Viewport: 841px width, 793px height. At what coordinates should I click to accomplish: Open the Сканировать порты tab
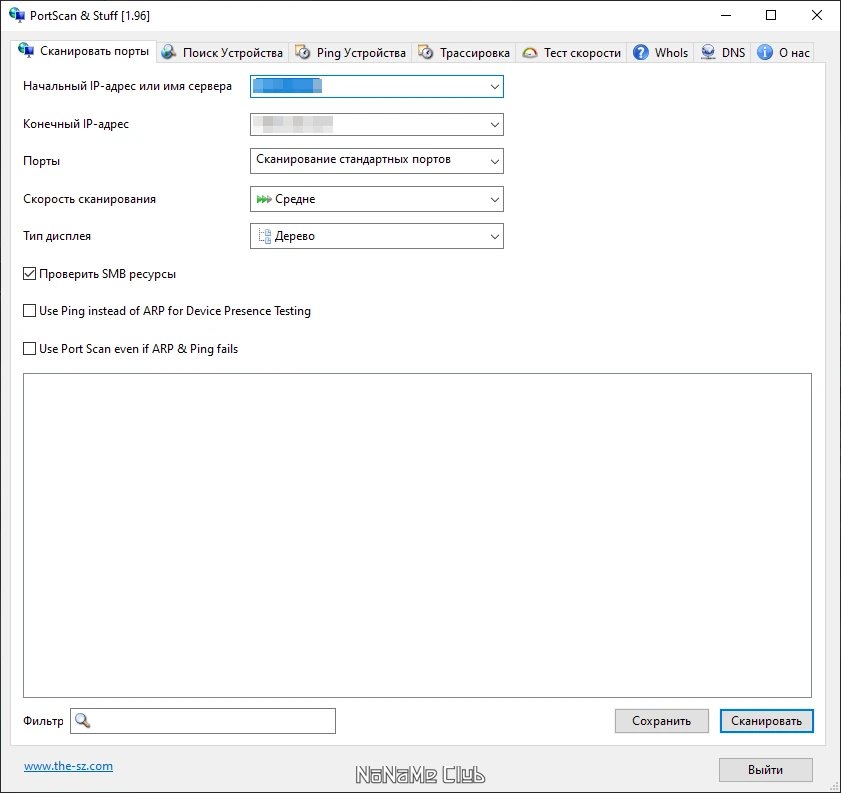[85, 52]
